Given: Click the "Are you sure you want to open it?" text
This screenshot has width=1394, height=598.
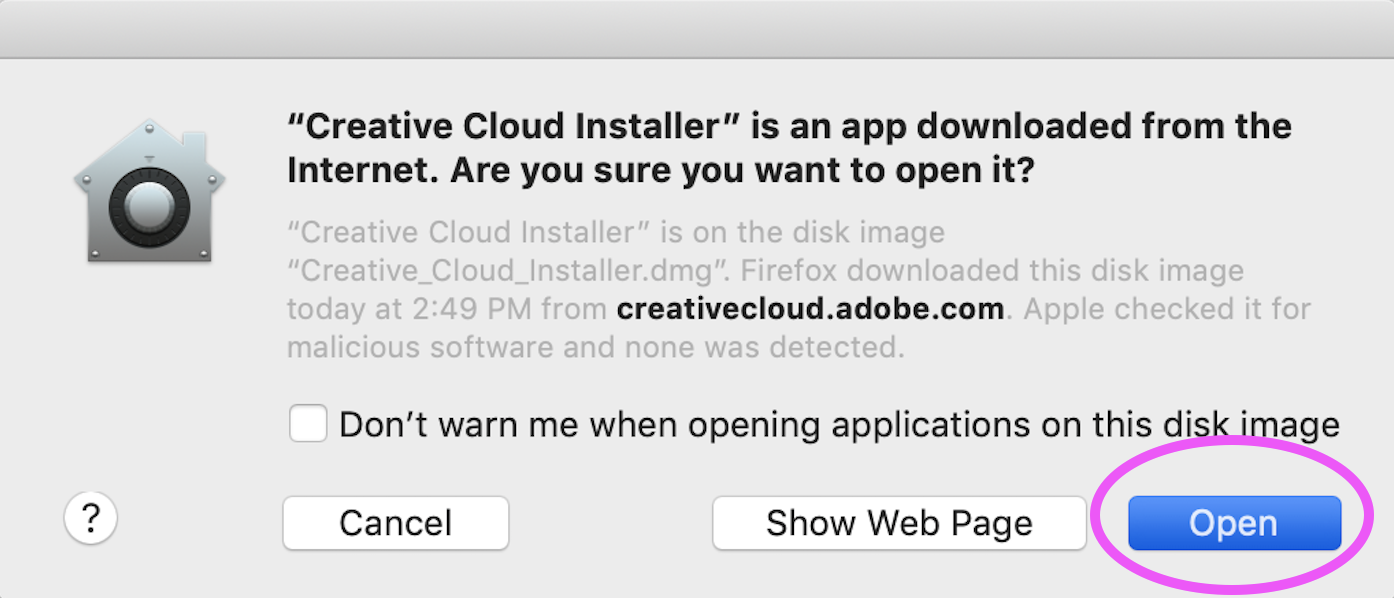Looking at the screenshot, I should pyautogui.click(x=742, y=171).
